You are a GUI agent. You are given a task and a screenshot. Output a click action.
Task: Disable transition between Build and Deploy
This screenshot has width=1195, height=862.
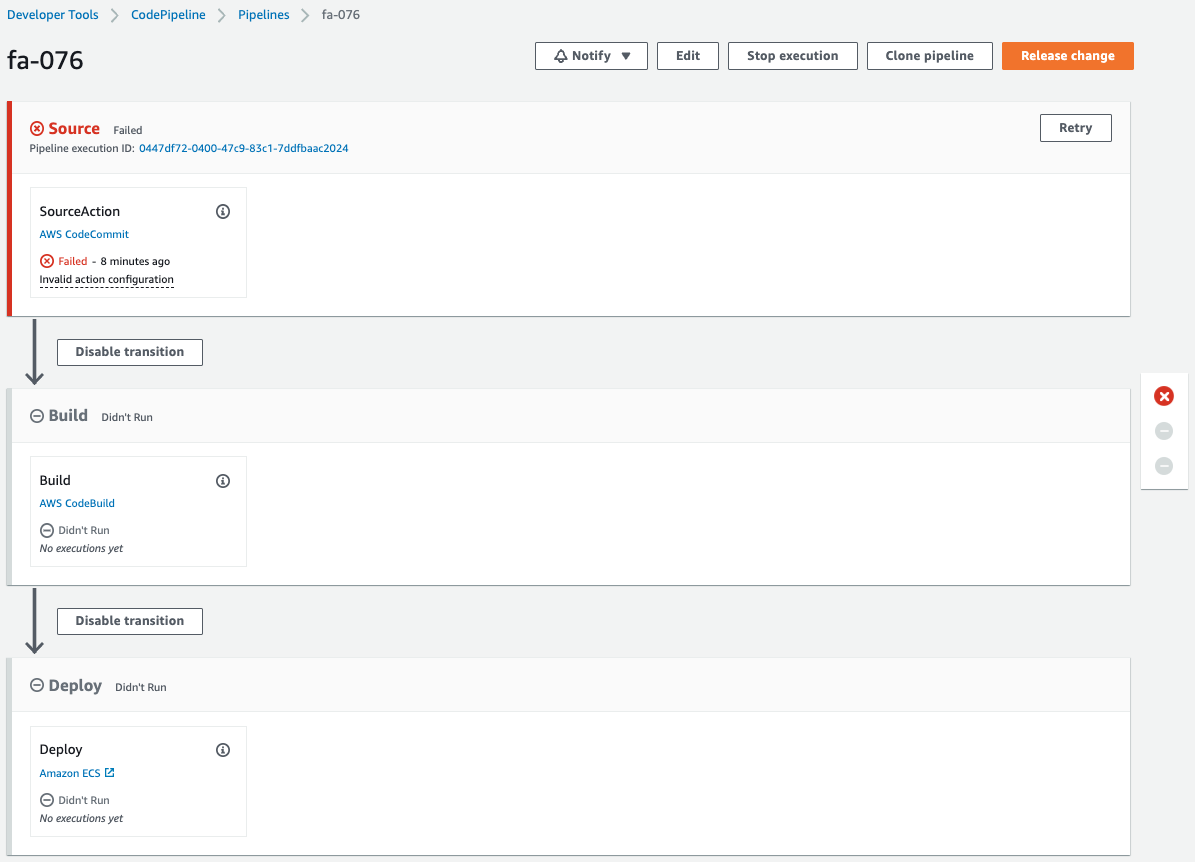[x=130, y=621]
